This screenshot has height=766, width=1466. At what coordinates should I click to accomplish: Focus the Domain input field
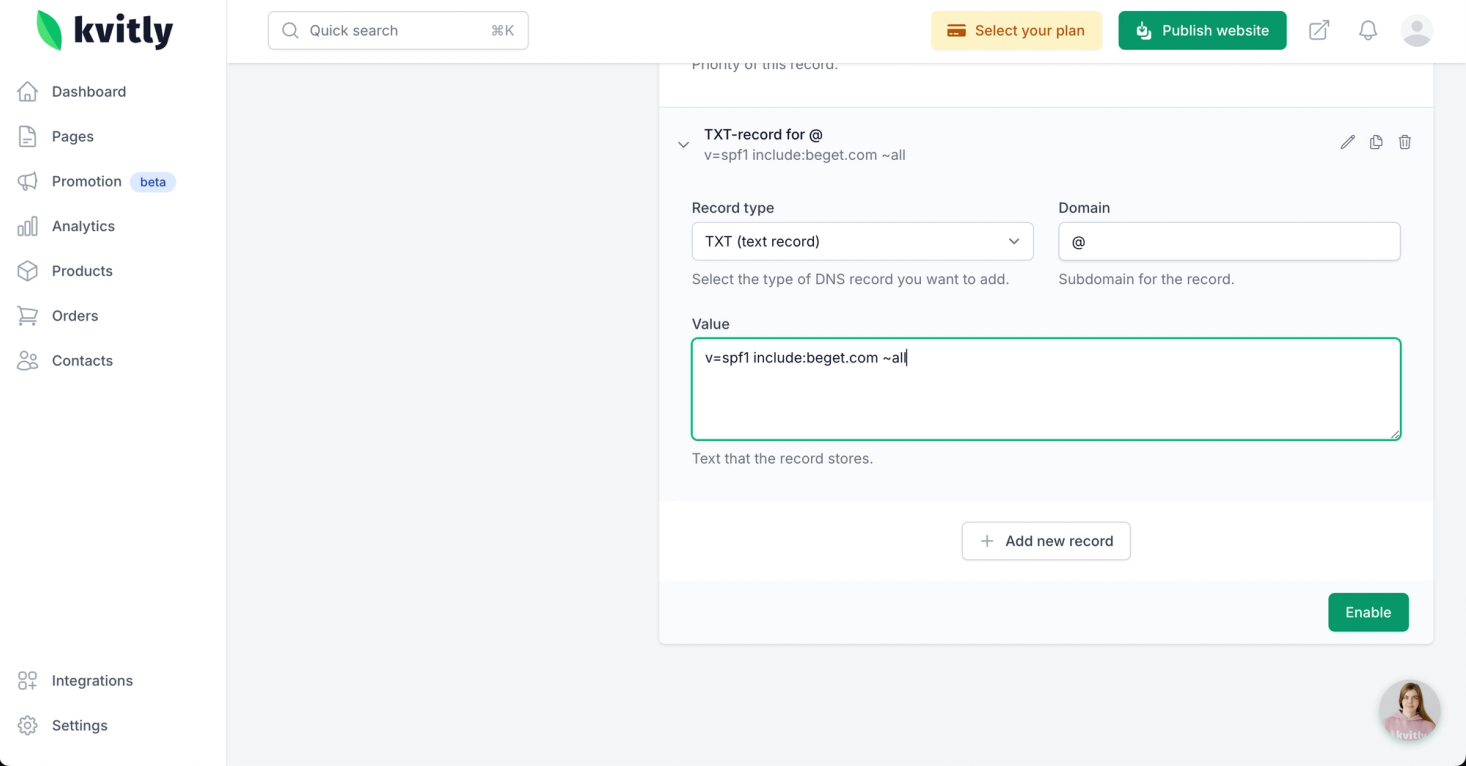(1228, 241)
